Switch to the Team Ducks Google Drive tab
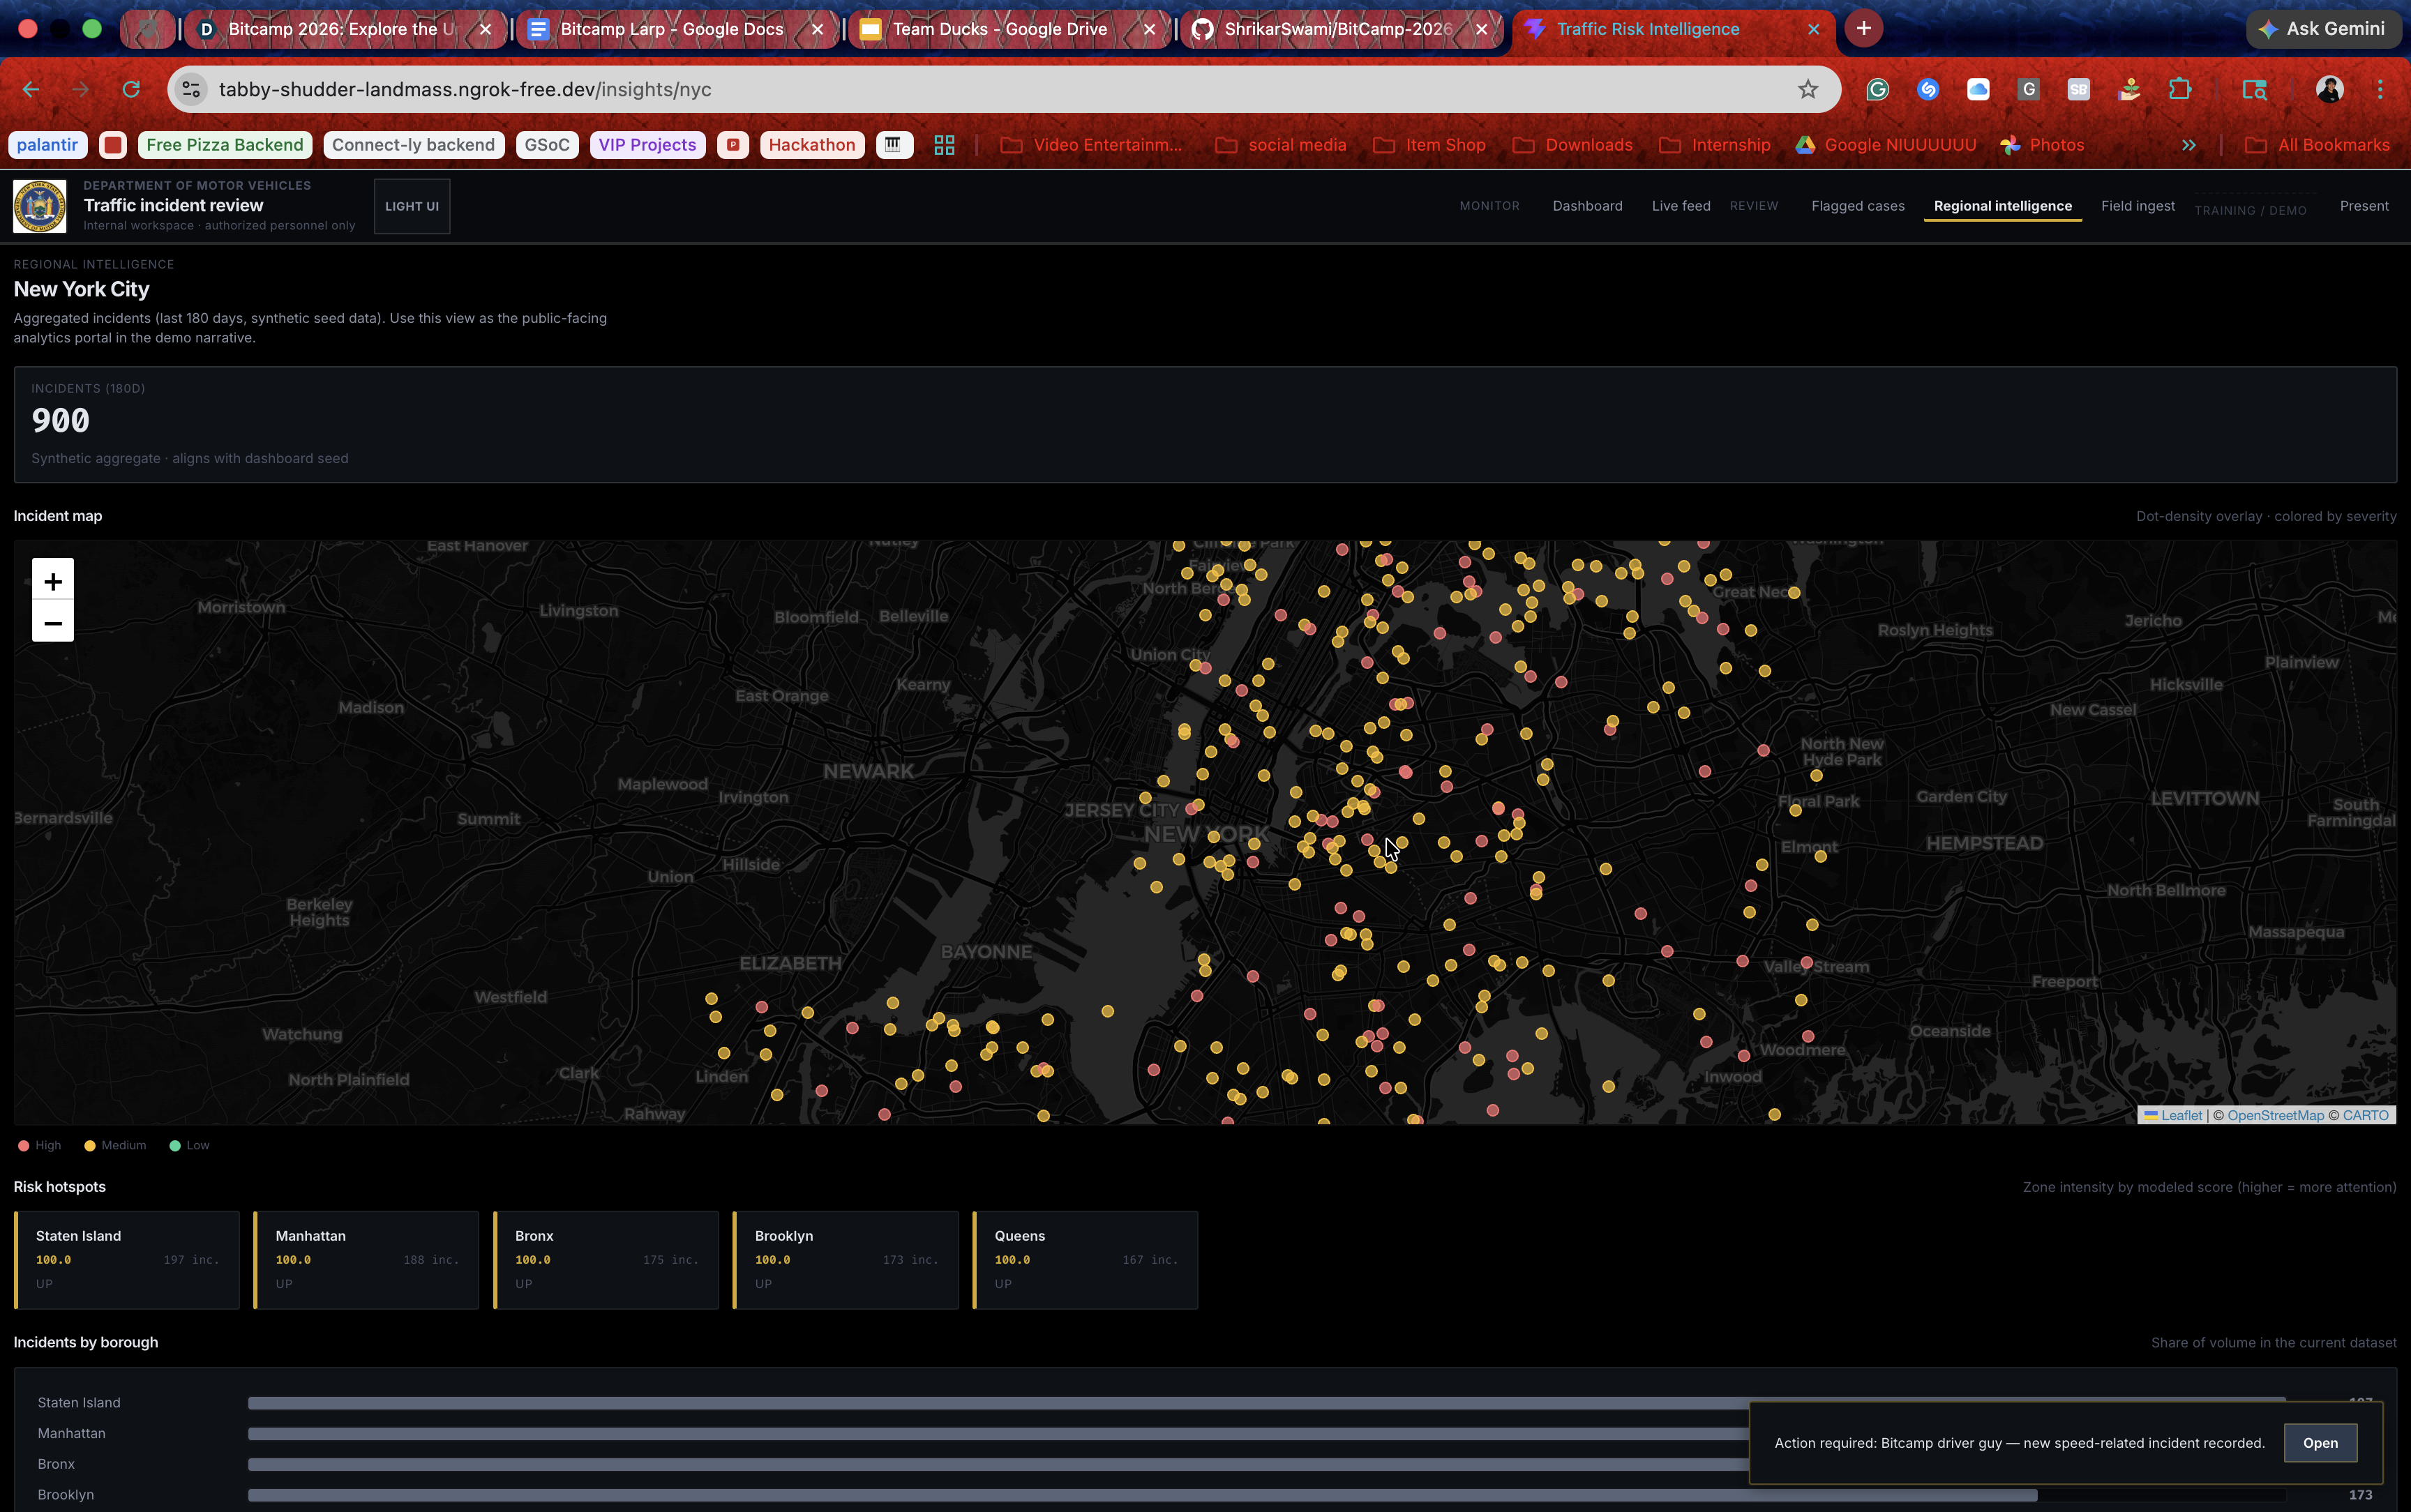This screenshot has height=1512, width=2411. 999,29
